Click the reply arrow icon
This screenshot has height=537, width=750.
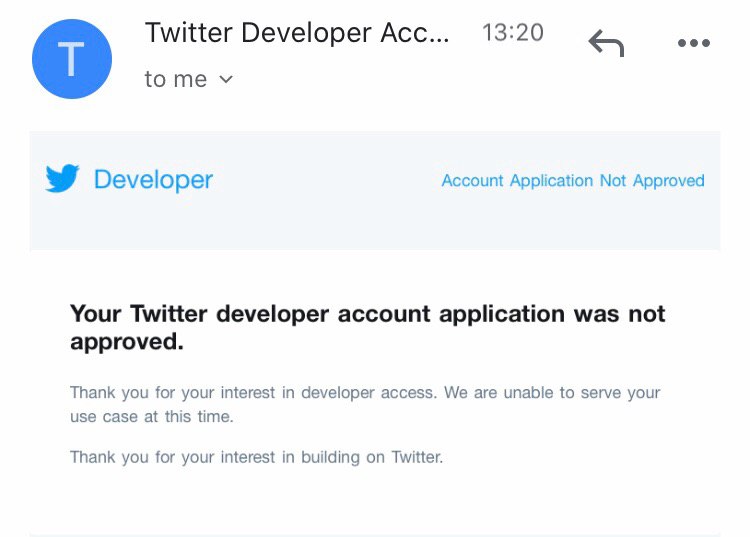[606, 44]
